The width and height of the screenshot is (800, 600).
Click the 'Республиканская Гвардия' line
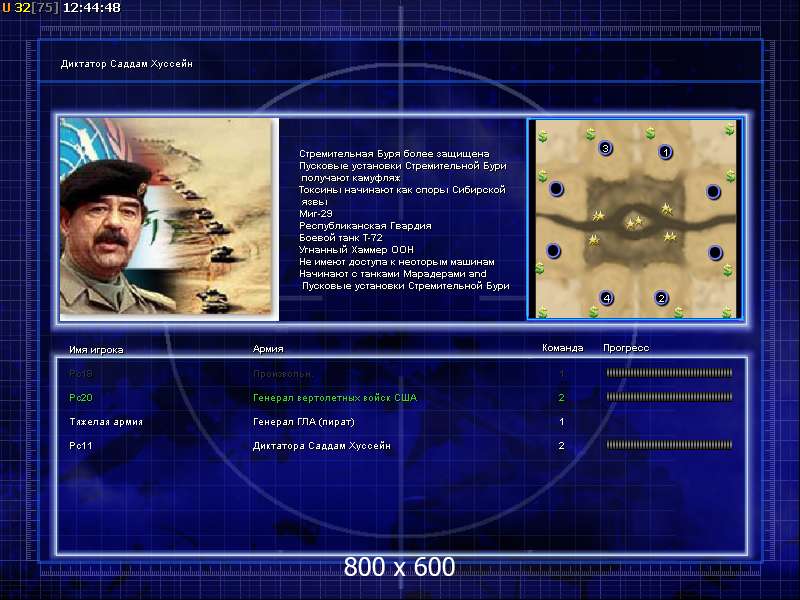[x=365, y=226]
